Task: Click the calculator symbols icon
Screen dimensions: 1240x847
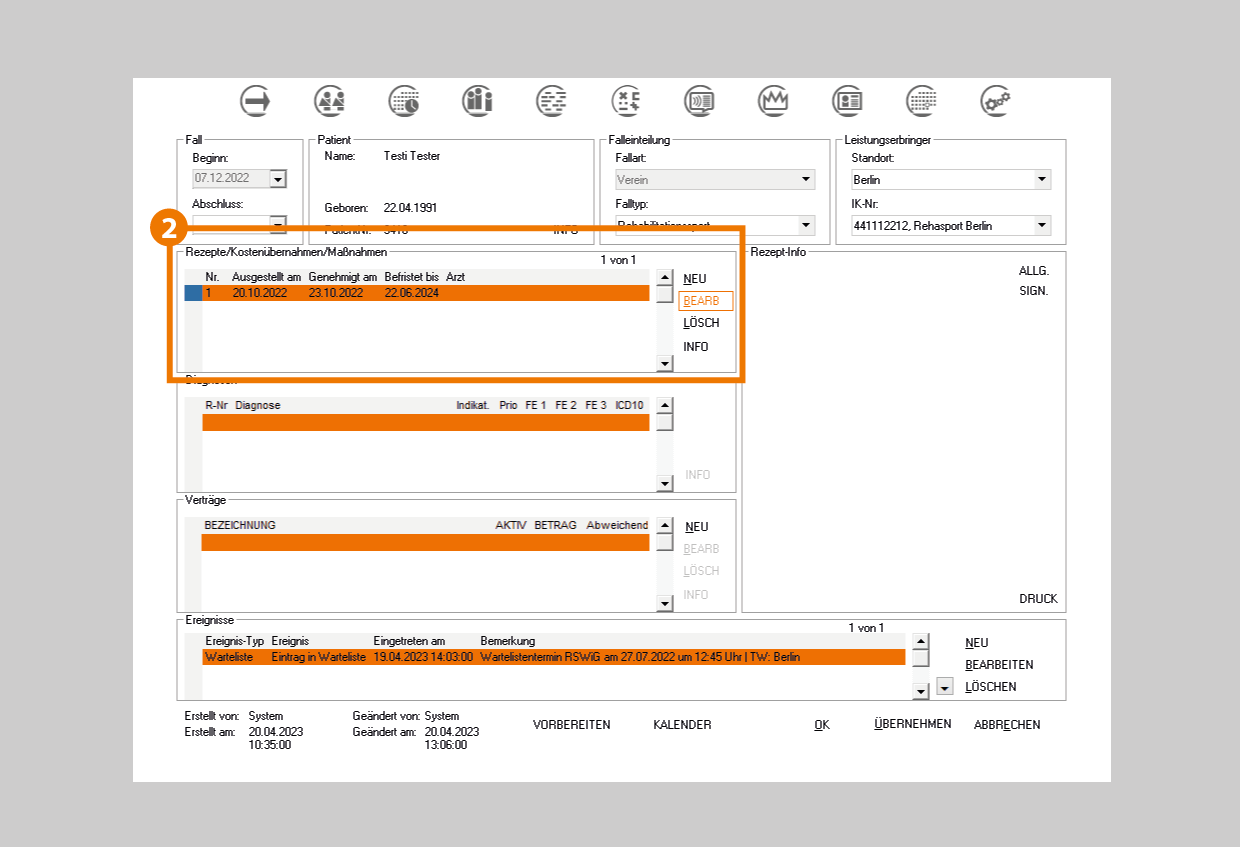Action: coord(626,100)
